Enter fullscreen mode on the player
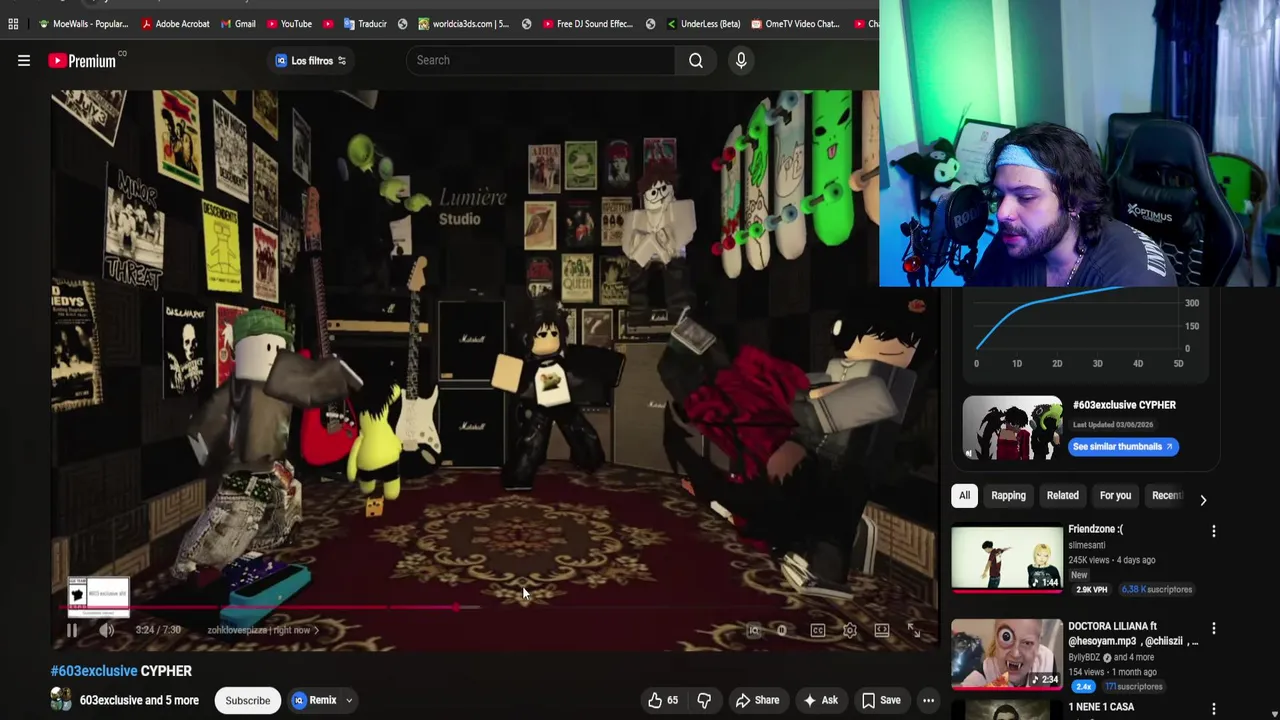 pyautogui.click(x=914, y=630)
